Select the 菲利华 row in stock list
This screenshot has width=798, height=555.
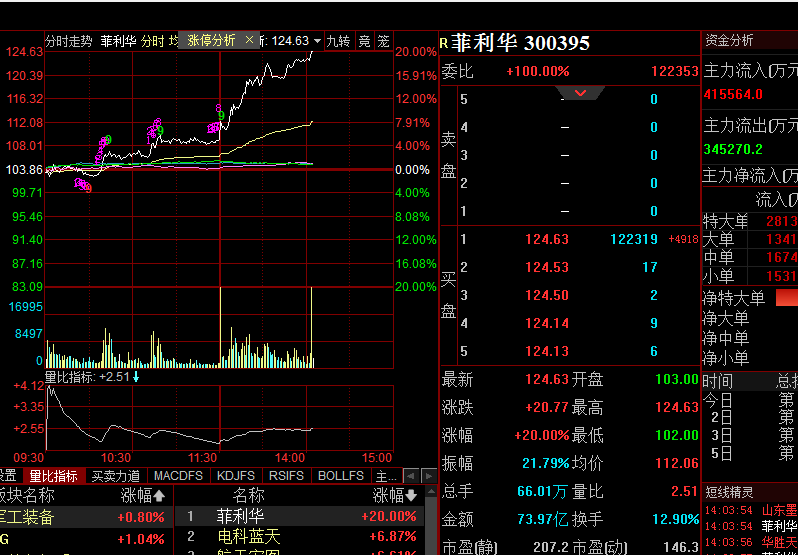(300, 516)
